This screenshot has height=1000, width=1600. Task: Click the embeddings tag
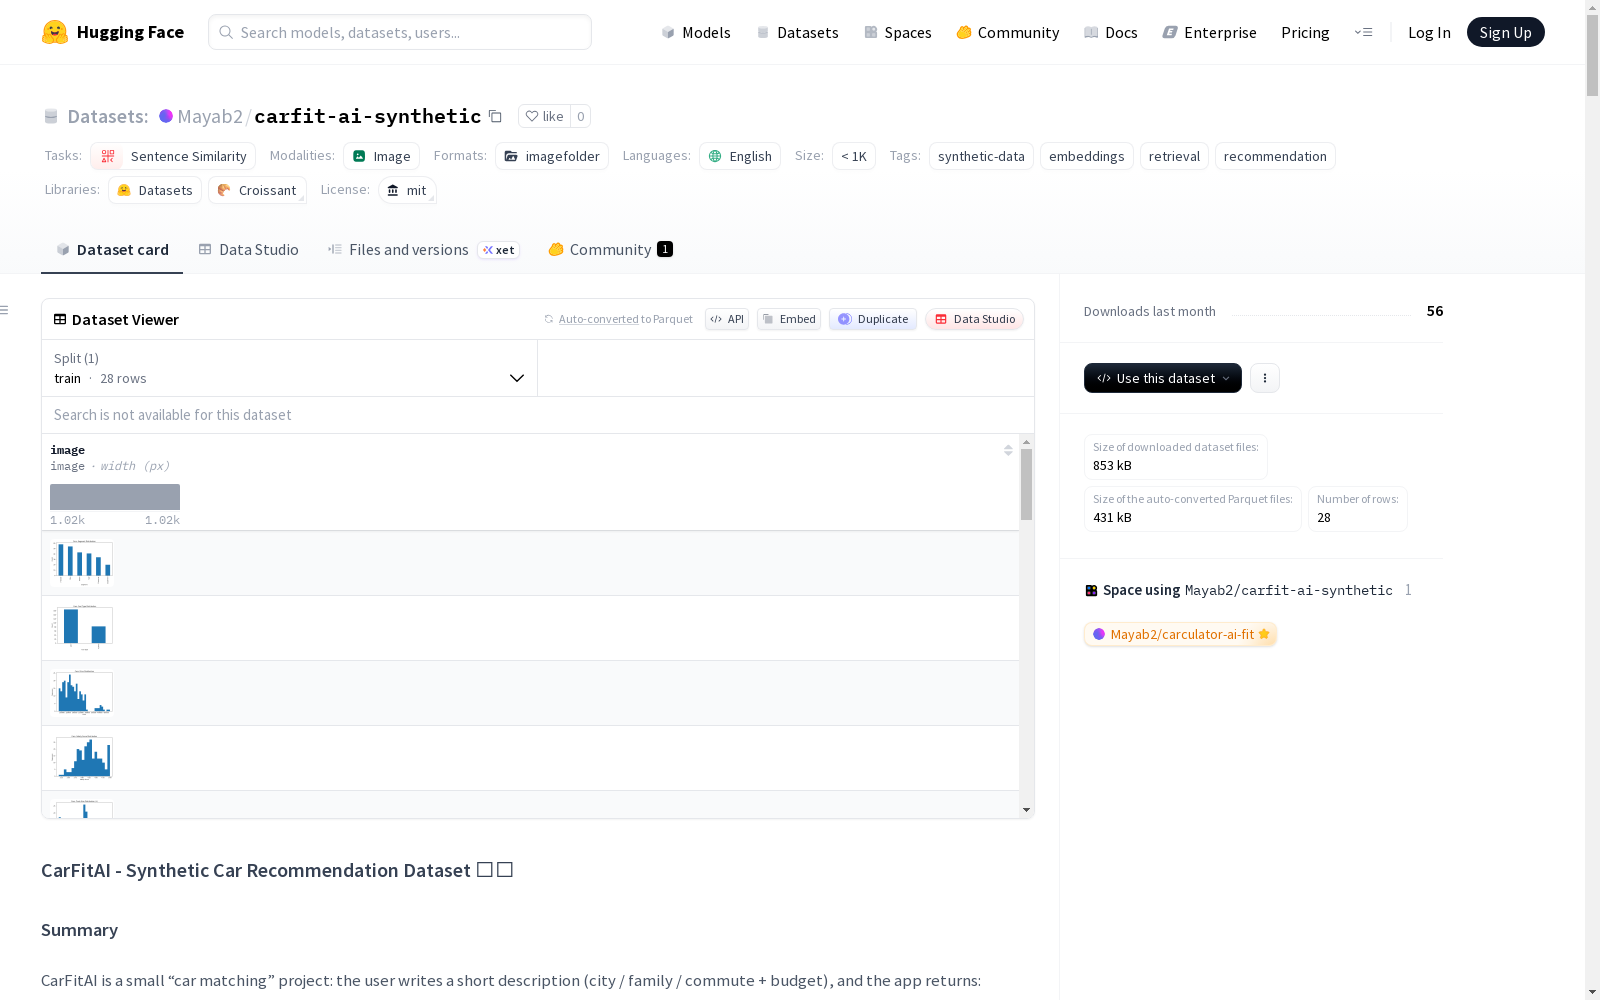click(1087, 156)
